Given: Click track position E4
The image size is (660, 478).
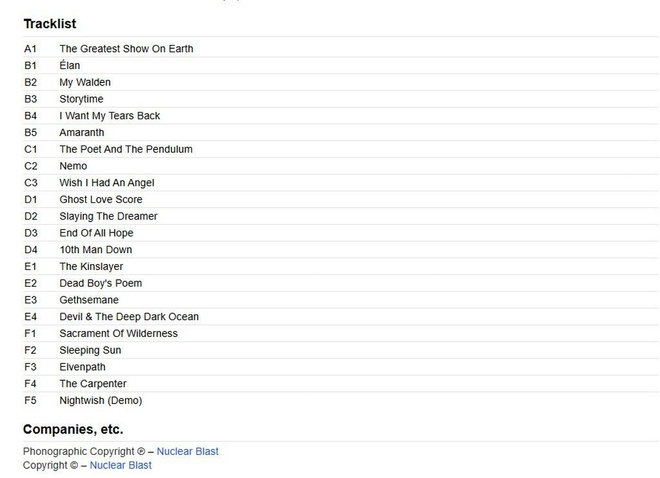Looking at the screenshot, I should tap(30, 317).
